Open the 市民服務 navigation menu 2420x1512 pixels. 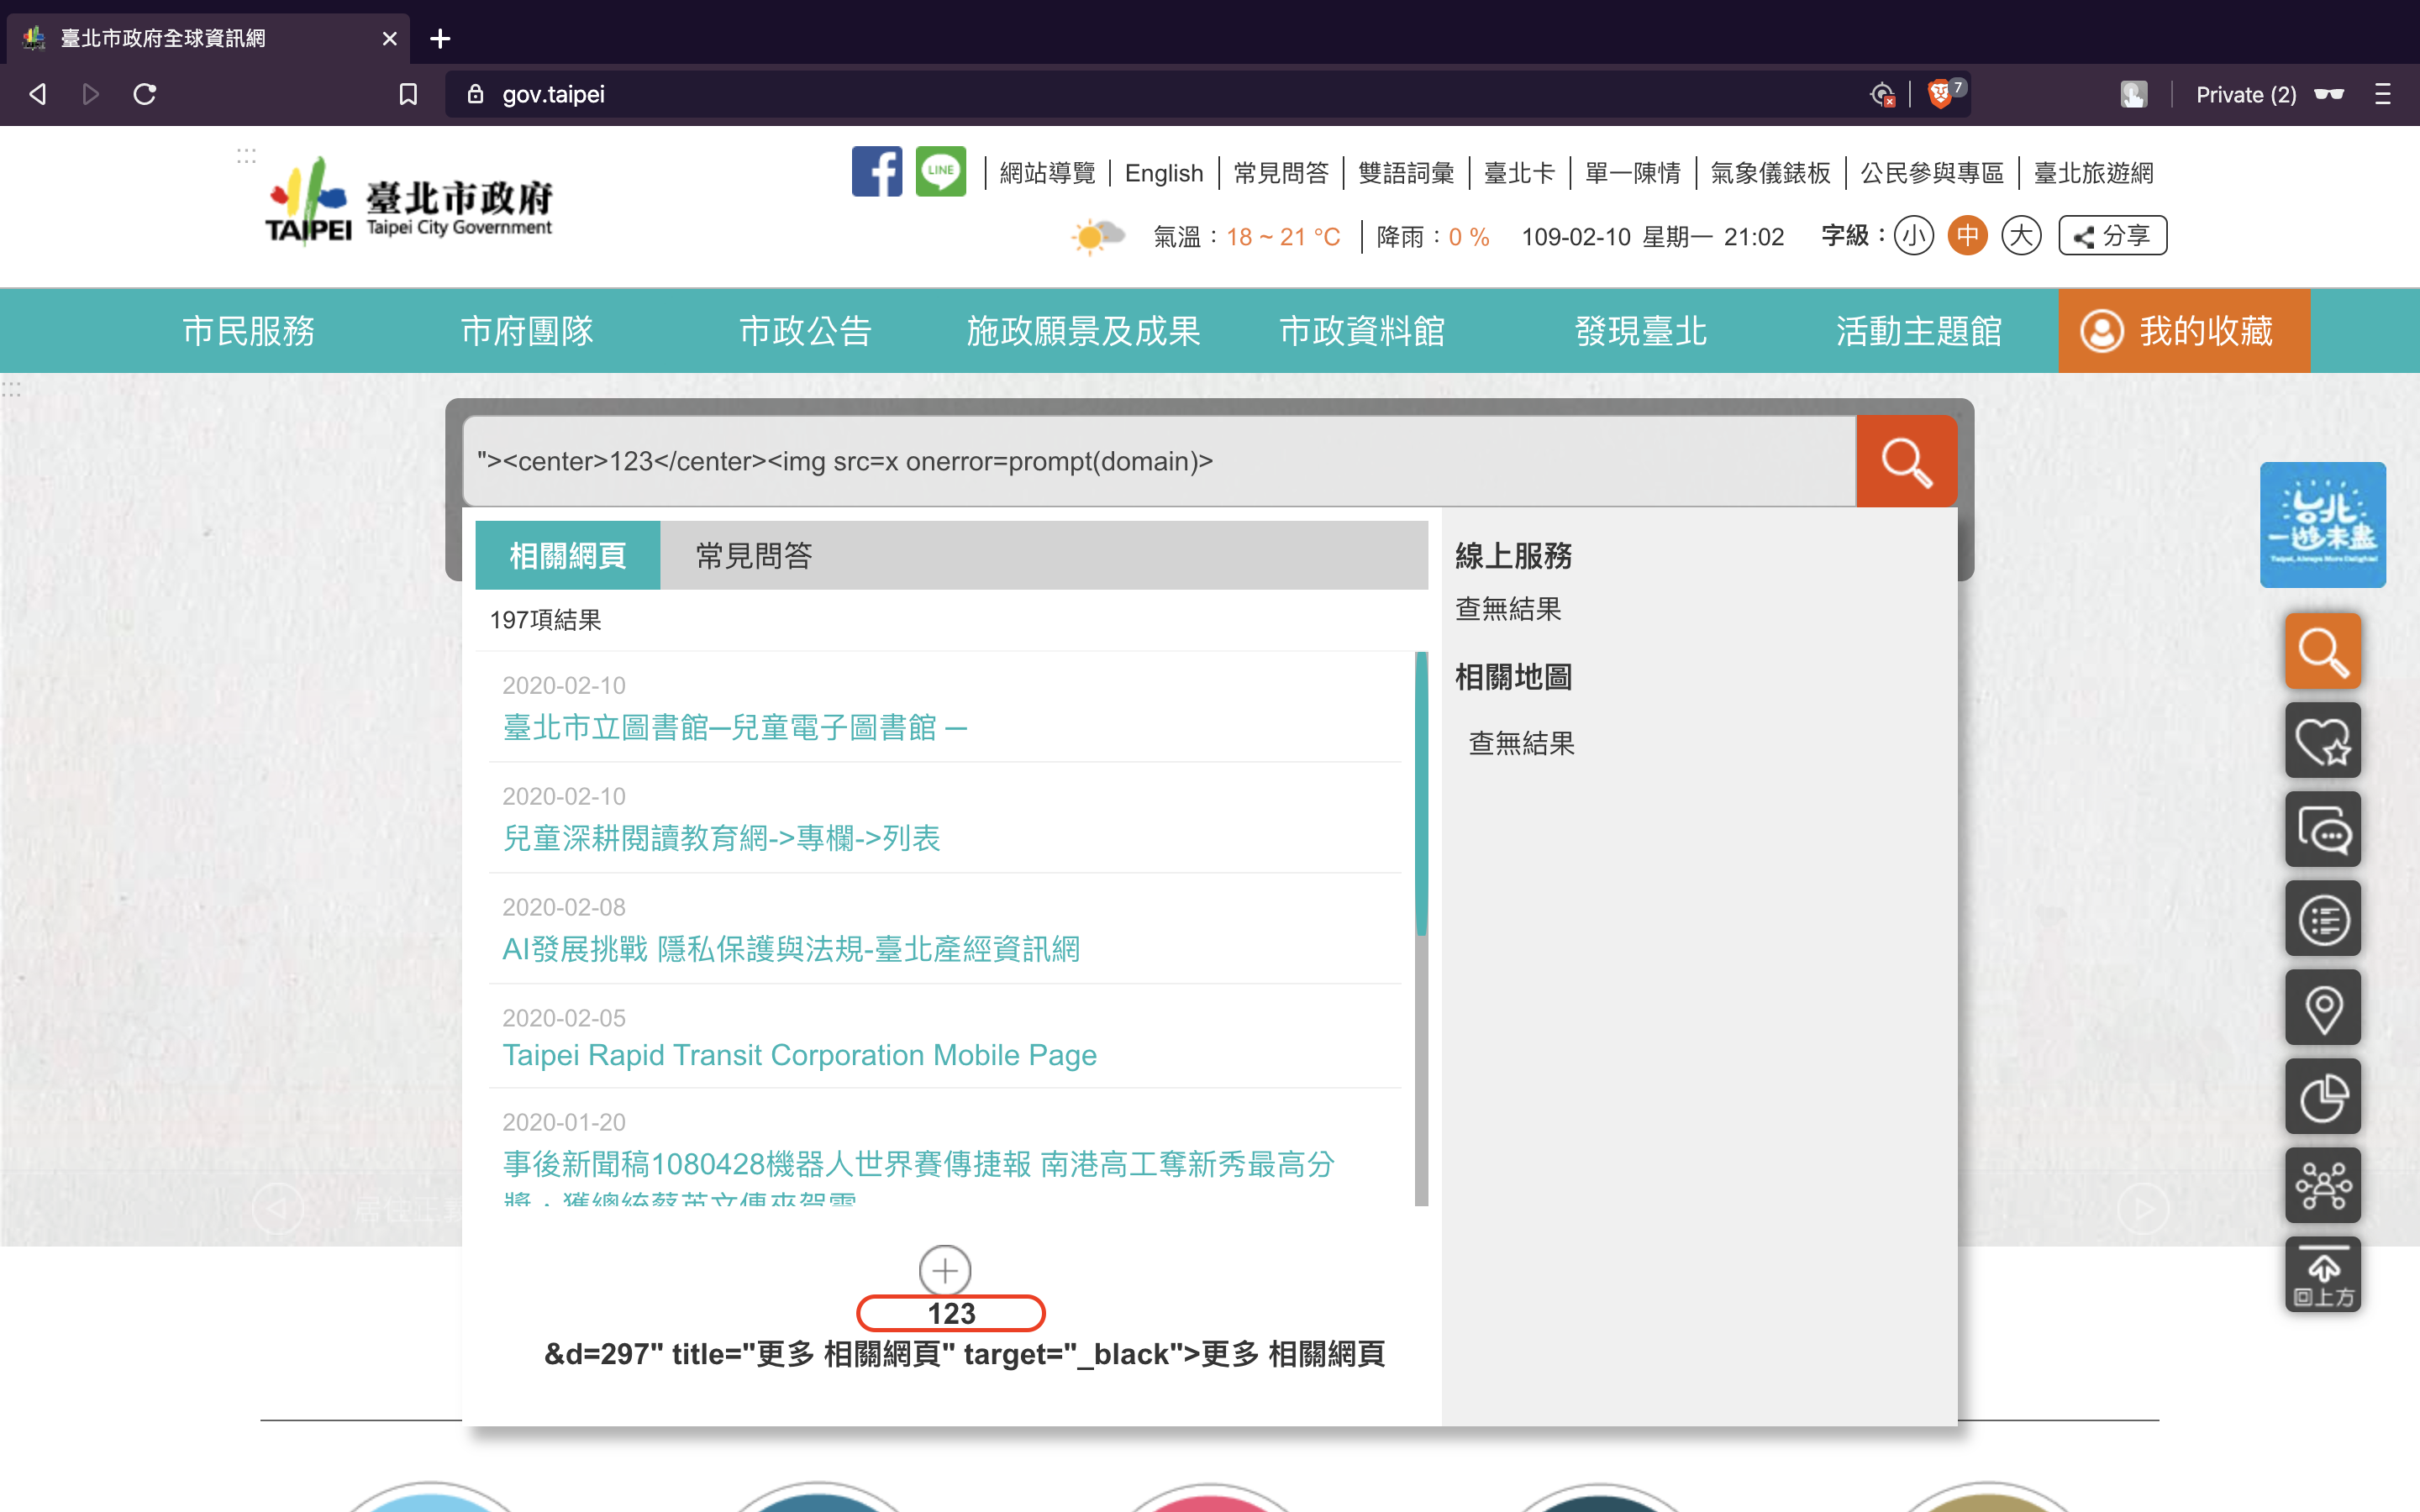click(249, 331)
